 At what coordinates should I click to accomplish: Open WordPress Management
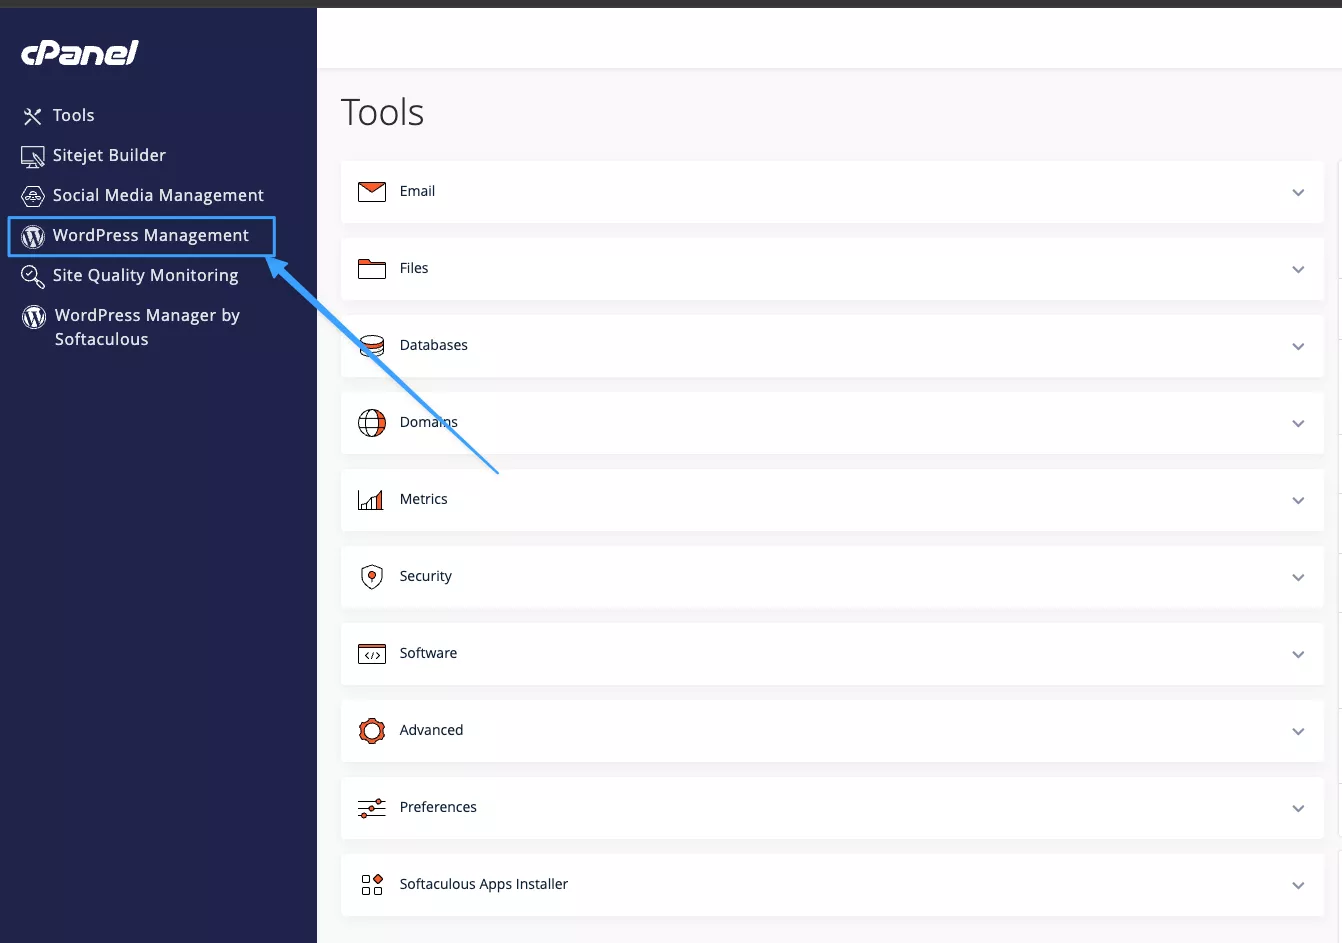click(x=151, y=235)
